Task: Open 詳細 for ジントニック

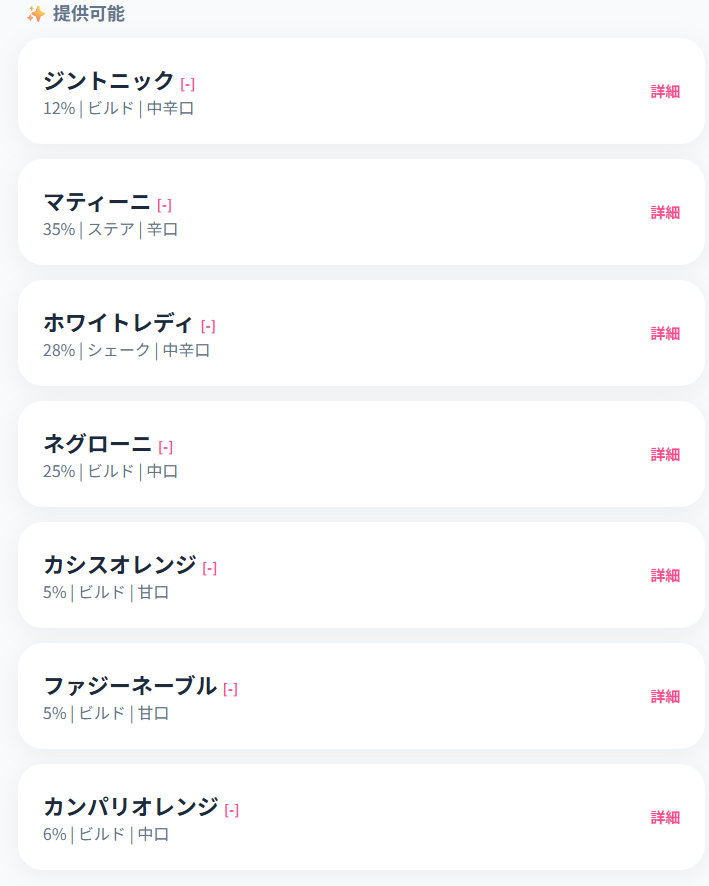Action: point(666,90)
